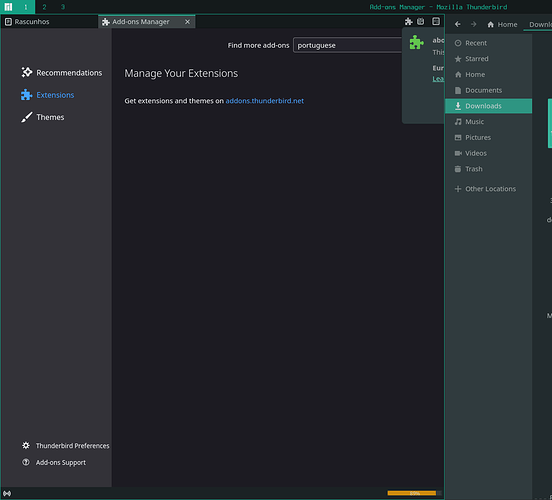This screenshot has width=552, height=500.
Task: Open Thunderbird Preferences
Action: click(65, 445)
